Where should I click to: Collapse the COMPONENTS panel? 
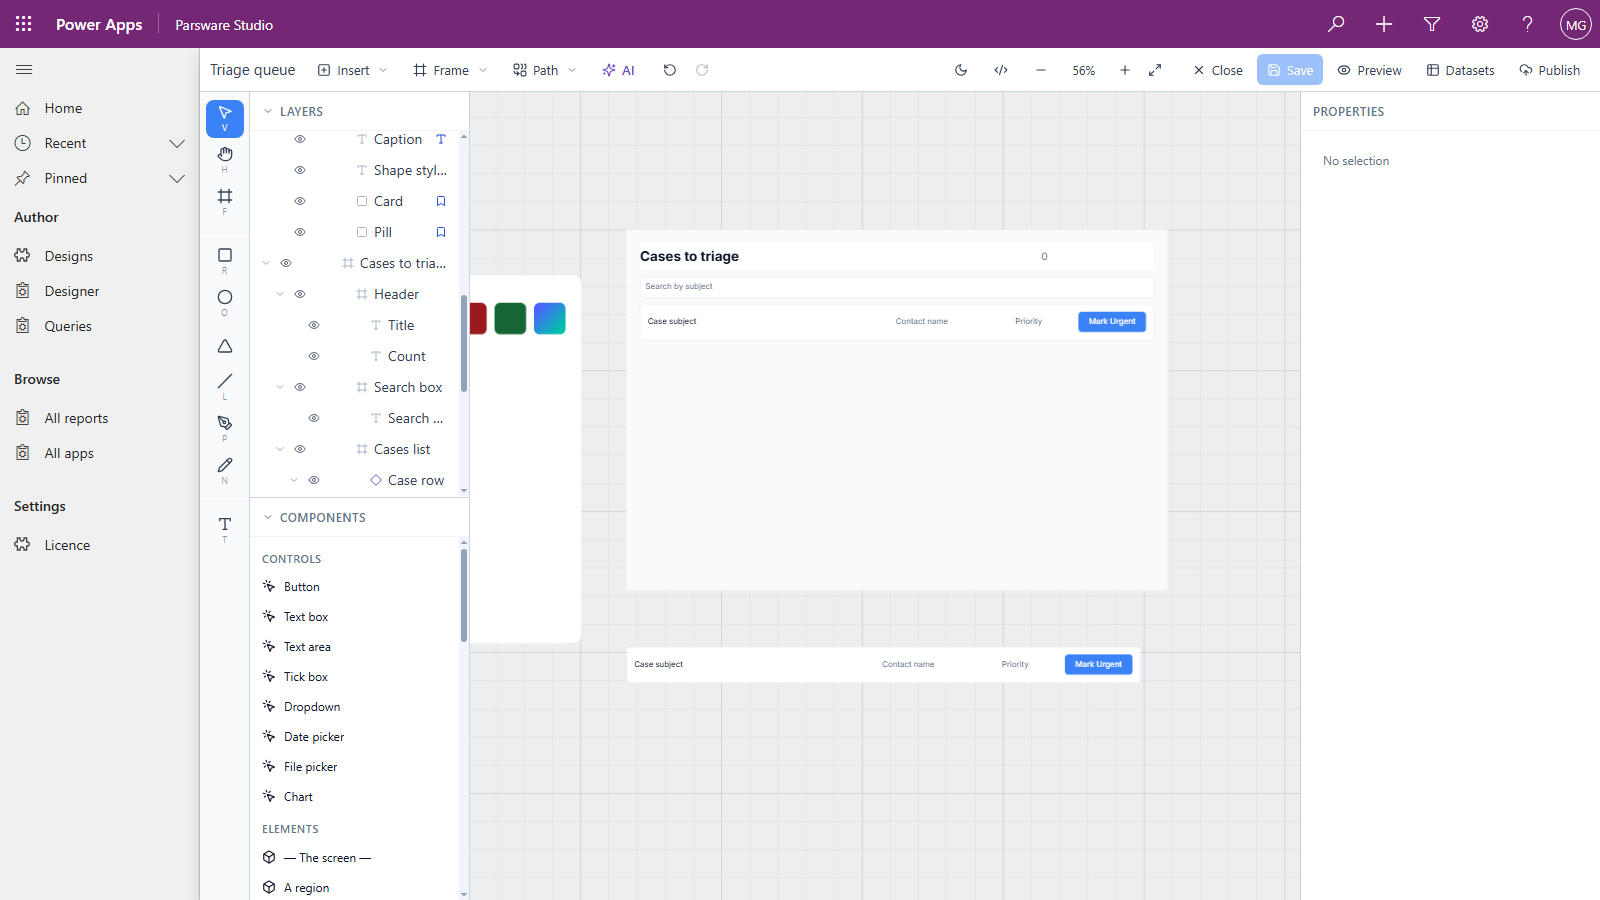[268, 517]
